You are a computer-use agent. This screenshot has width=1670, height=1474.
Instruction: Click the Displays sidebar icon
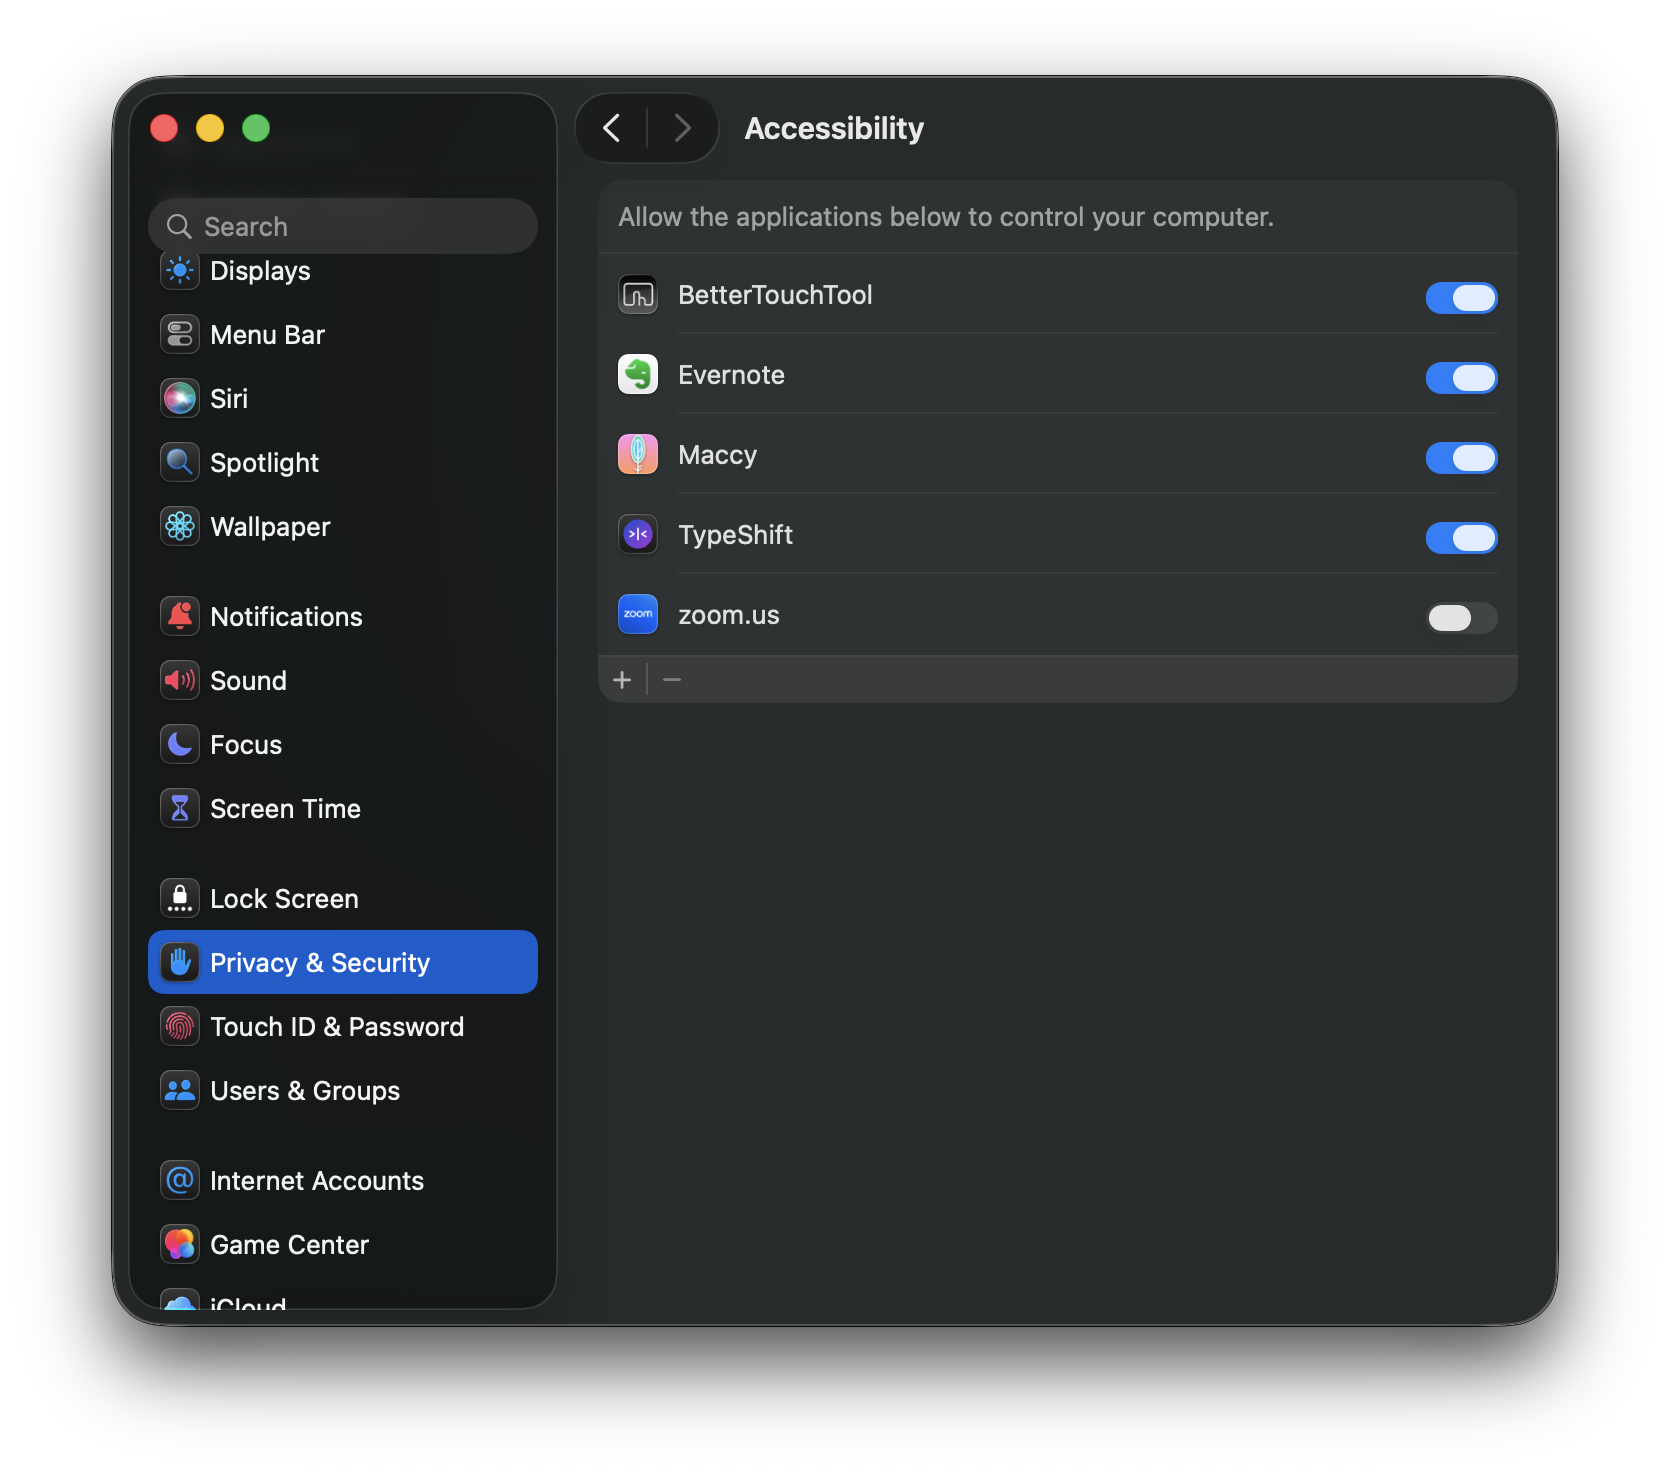(180, 271)
